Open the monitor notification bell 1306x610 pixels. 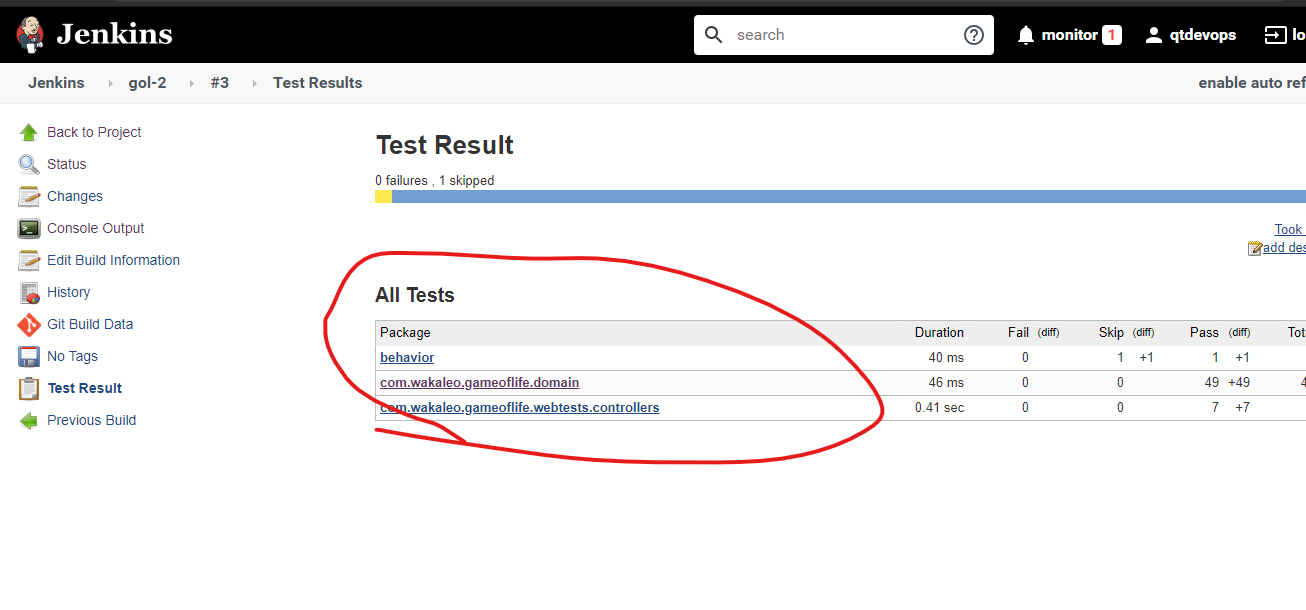tap(1025, 35)
